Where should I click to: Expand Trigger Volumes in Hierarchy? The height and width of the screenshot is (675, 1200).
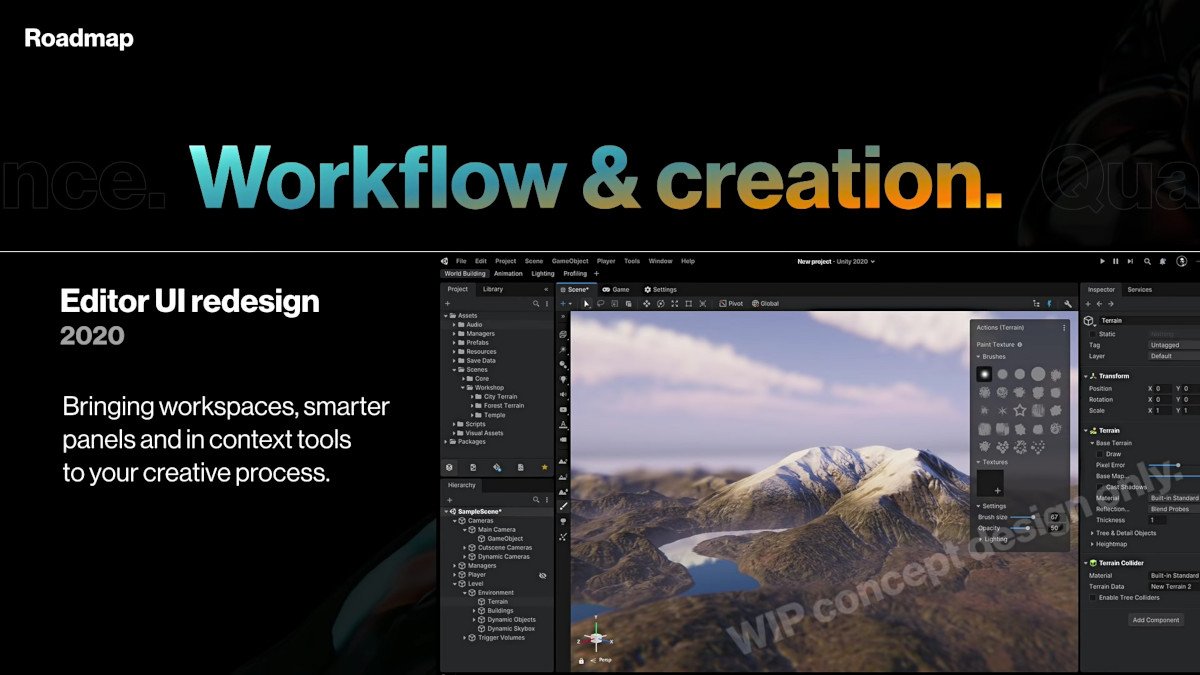[465, 638]
